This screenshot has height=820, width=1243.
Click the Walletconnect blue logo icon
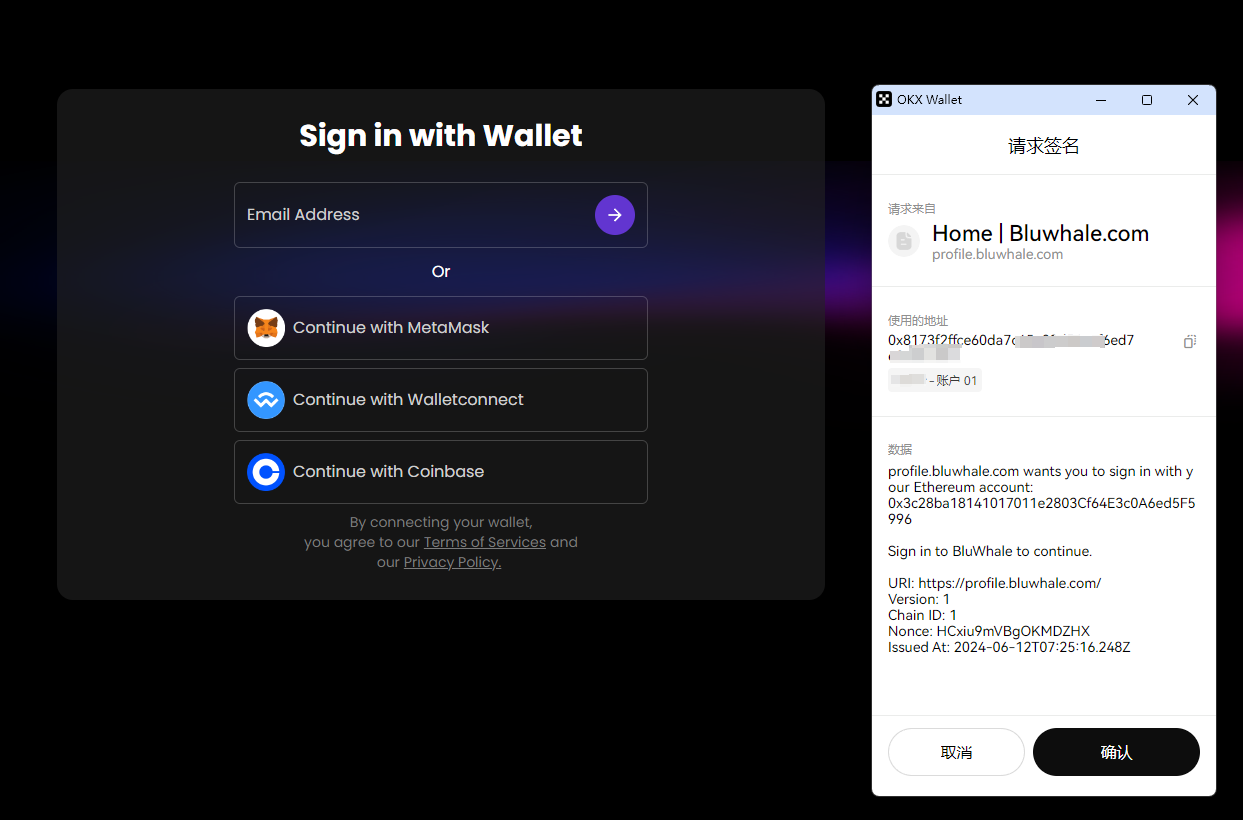tap(266, 400)
